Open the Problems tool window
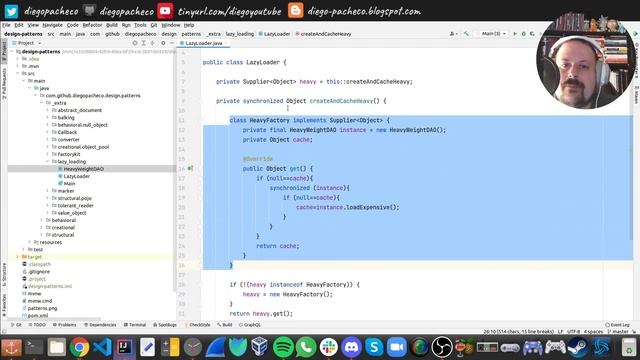 64,325
